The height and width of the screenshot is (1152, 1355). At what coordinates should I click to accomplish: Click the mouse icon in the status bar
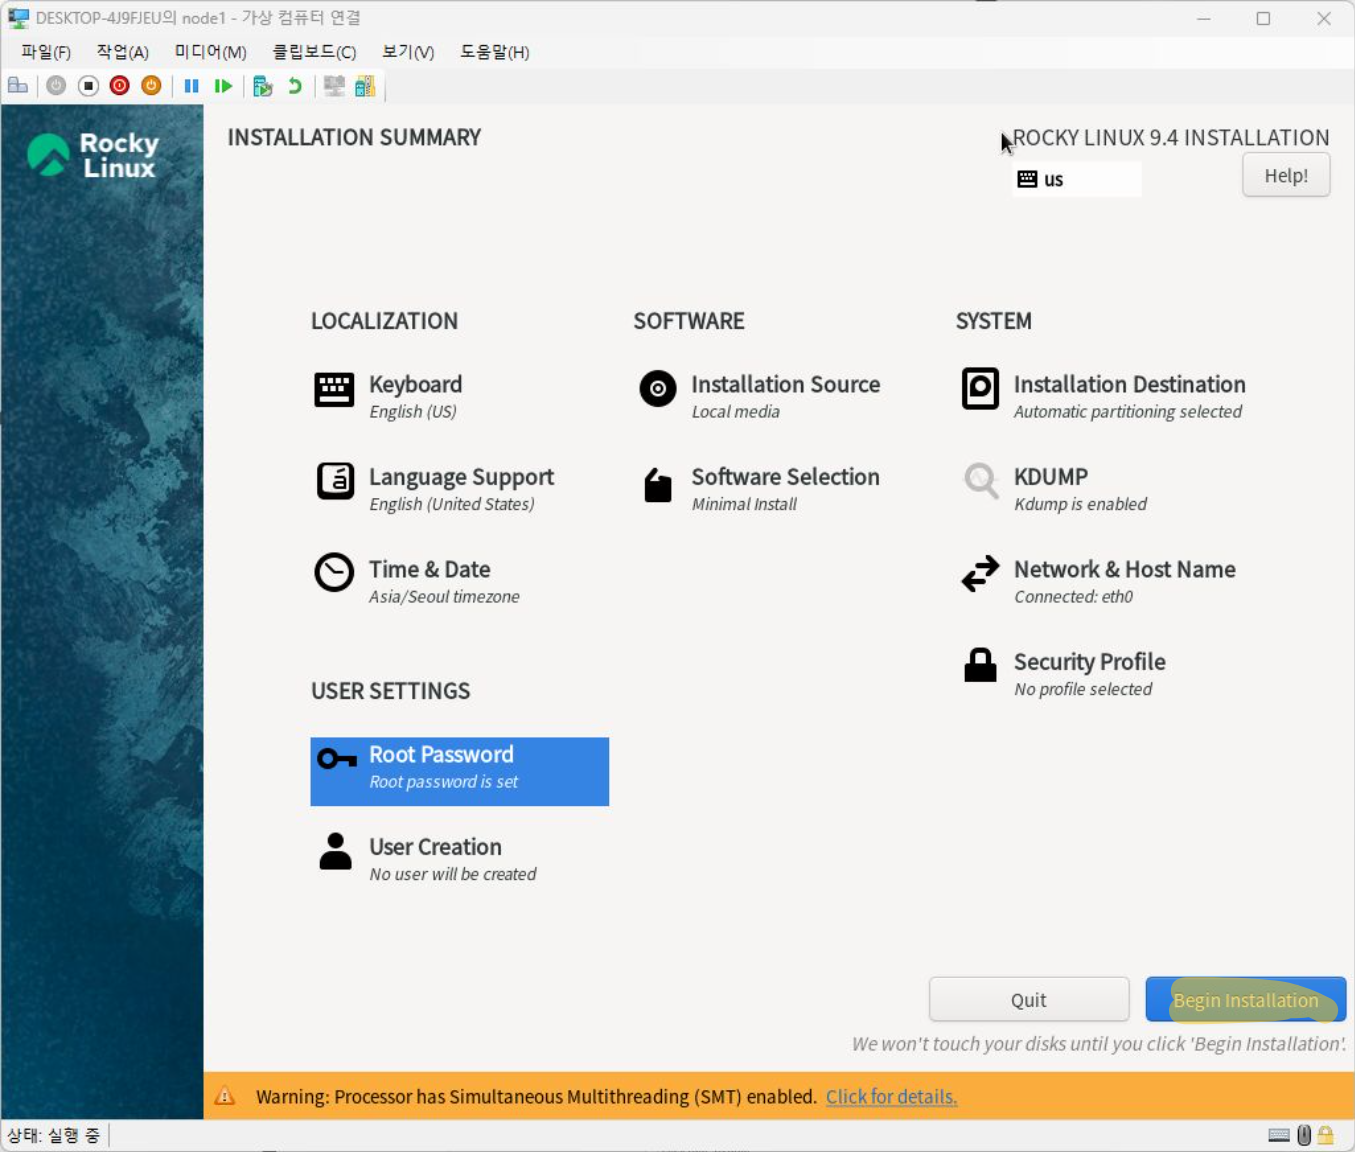(x=1304, y=1135)
